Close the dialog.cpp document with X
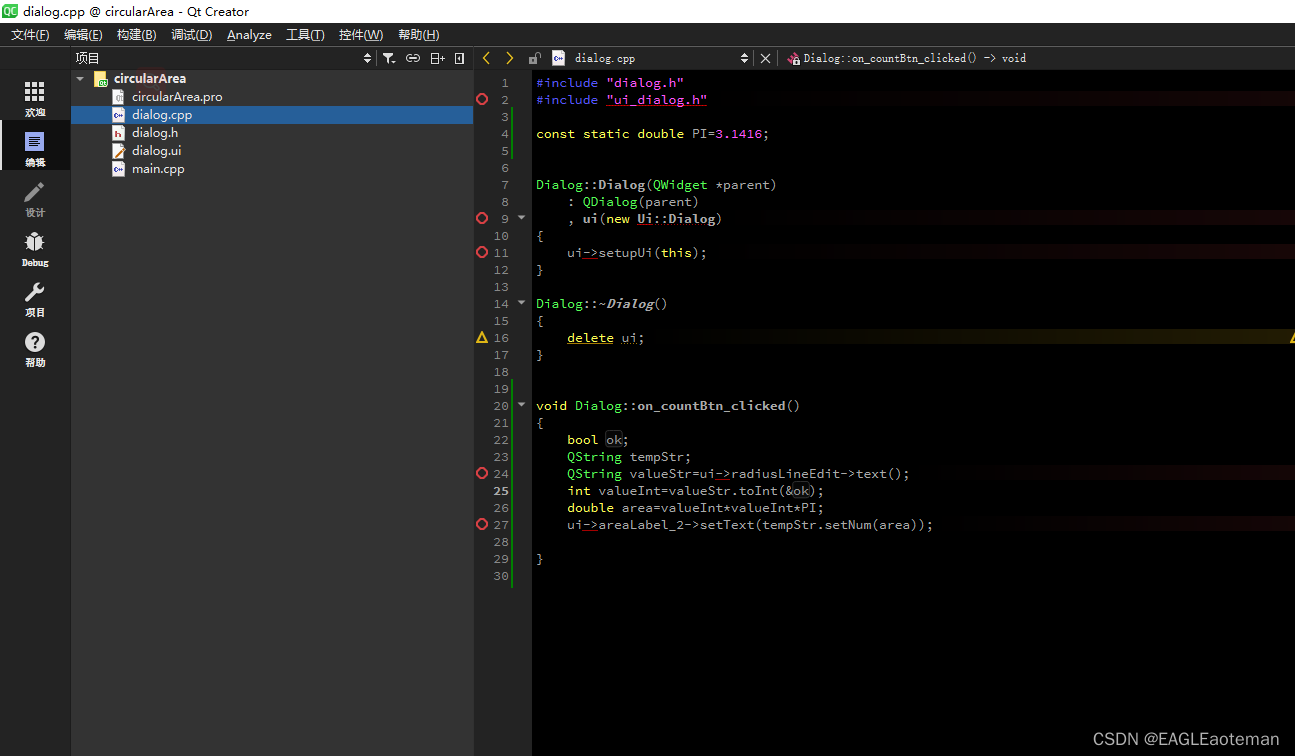 tap(766, 58)
